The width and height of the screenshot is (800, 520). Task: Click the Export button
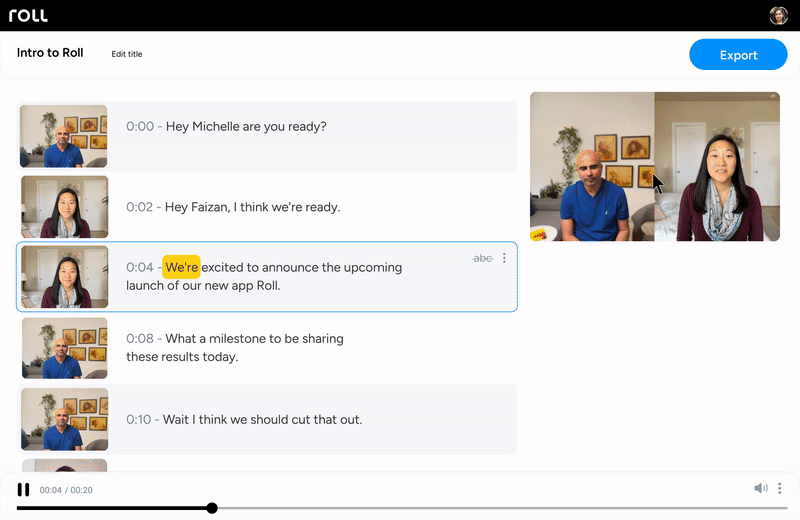pos(738,55)
